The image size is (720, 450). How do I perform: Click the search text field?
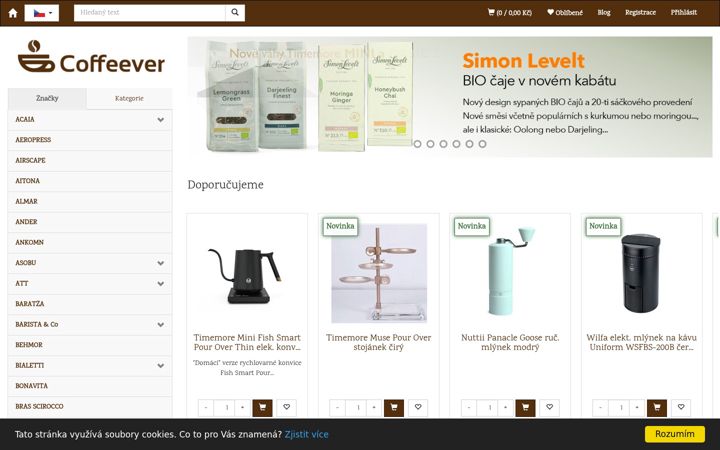click(x=150, y=13)
